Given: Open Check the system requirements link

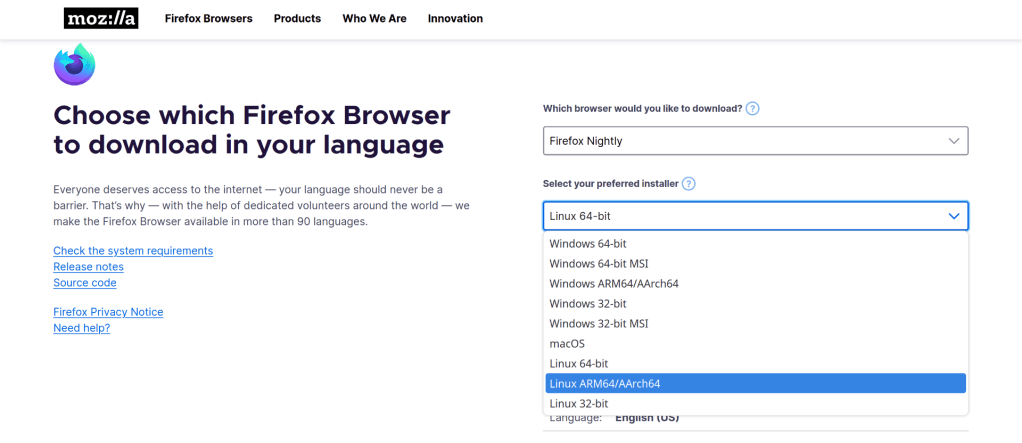Looking at the screenshot, I should pos(133,251).
